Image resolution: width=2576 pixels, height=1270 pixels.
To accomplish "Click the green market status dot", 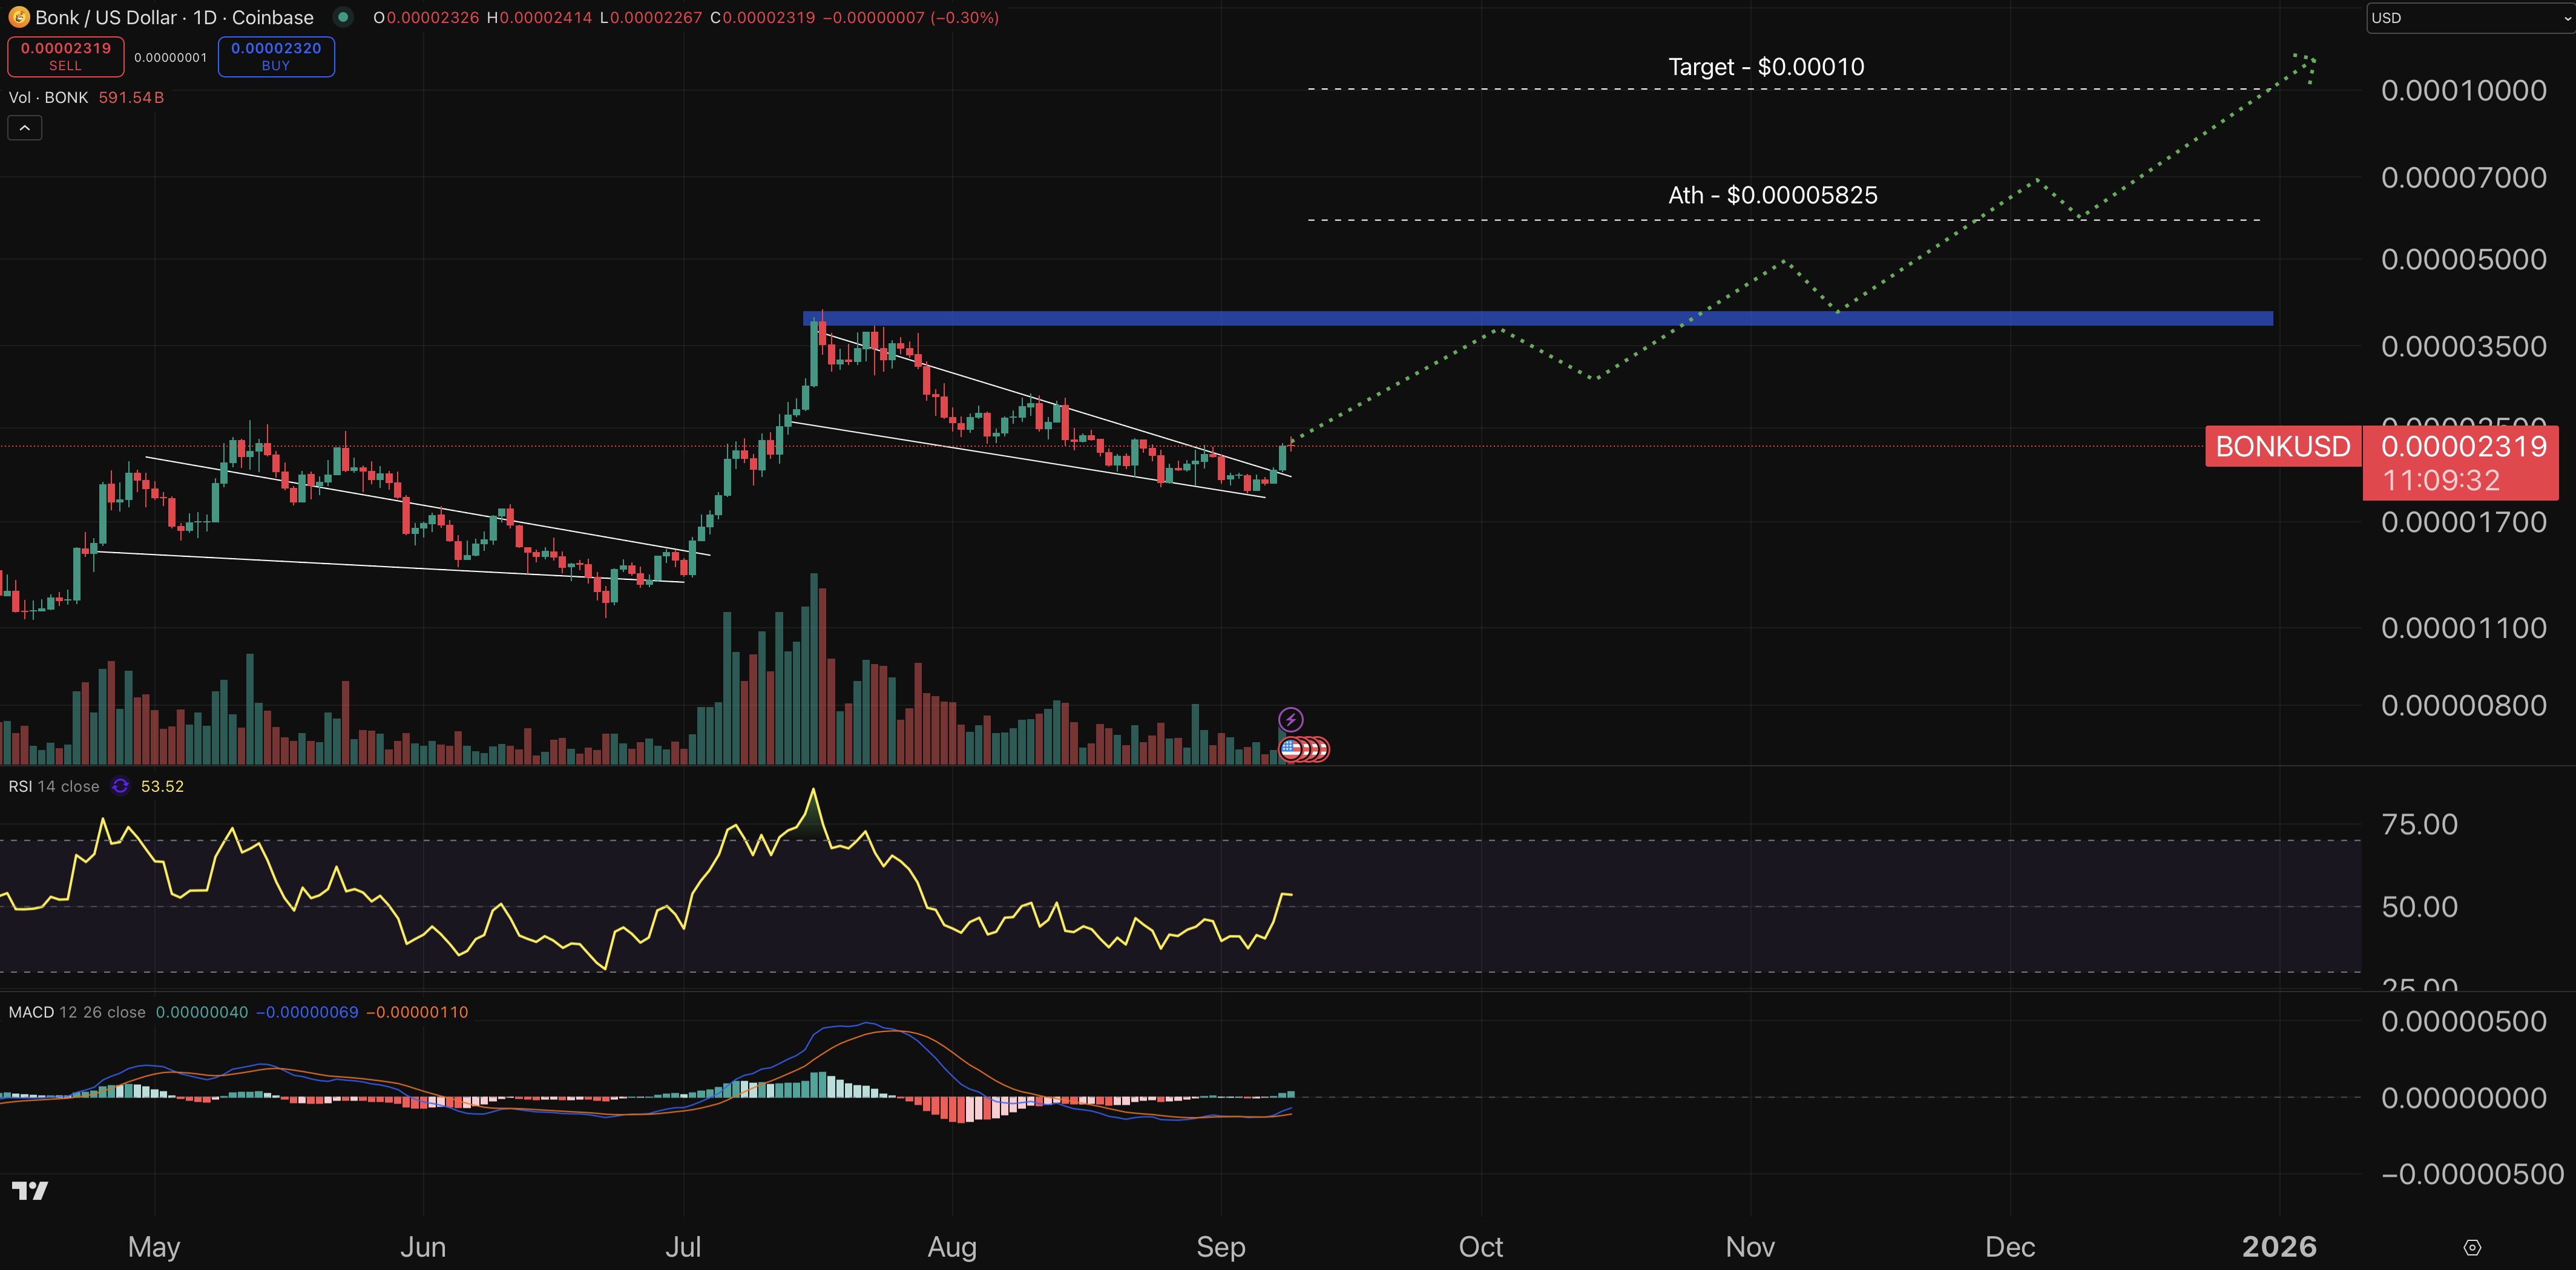I will tap(343, 17).
